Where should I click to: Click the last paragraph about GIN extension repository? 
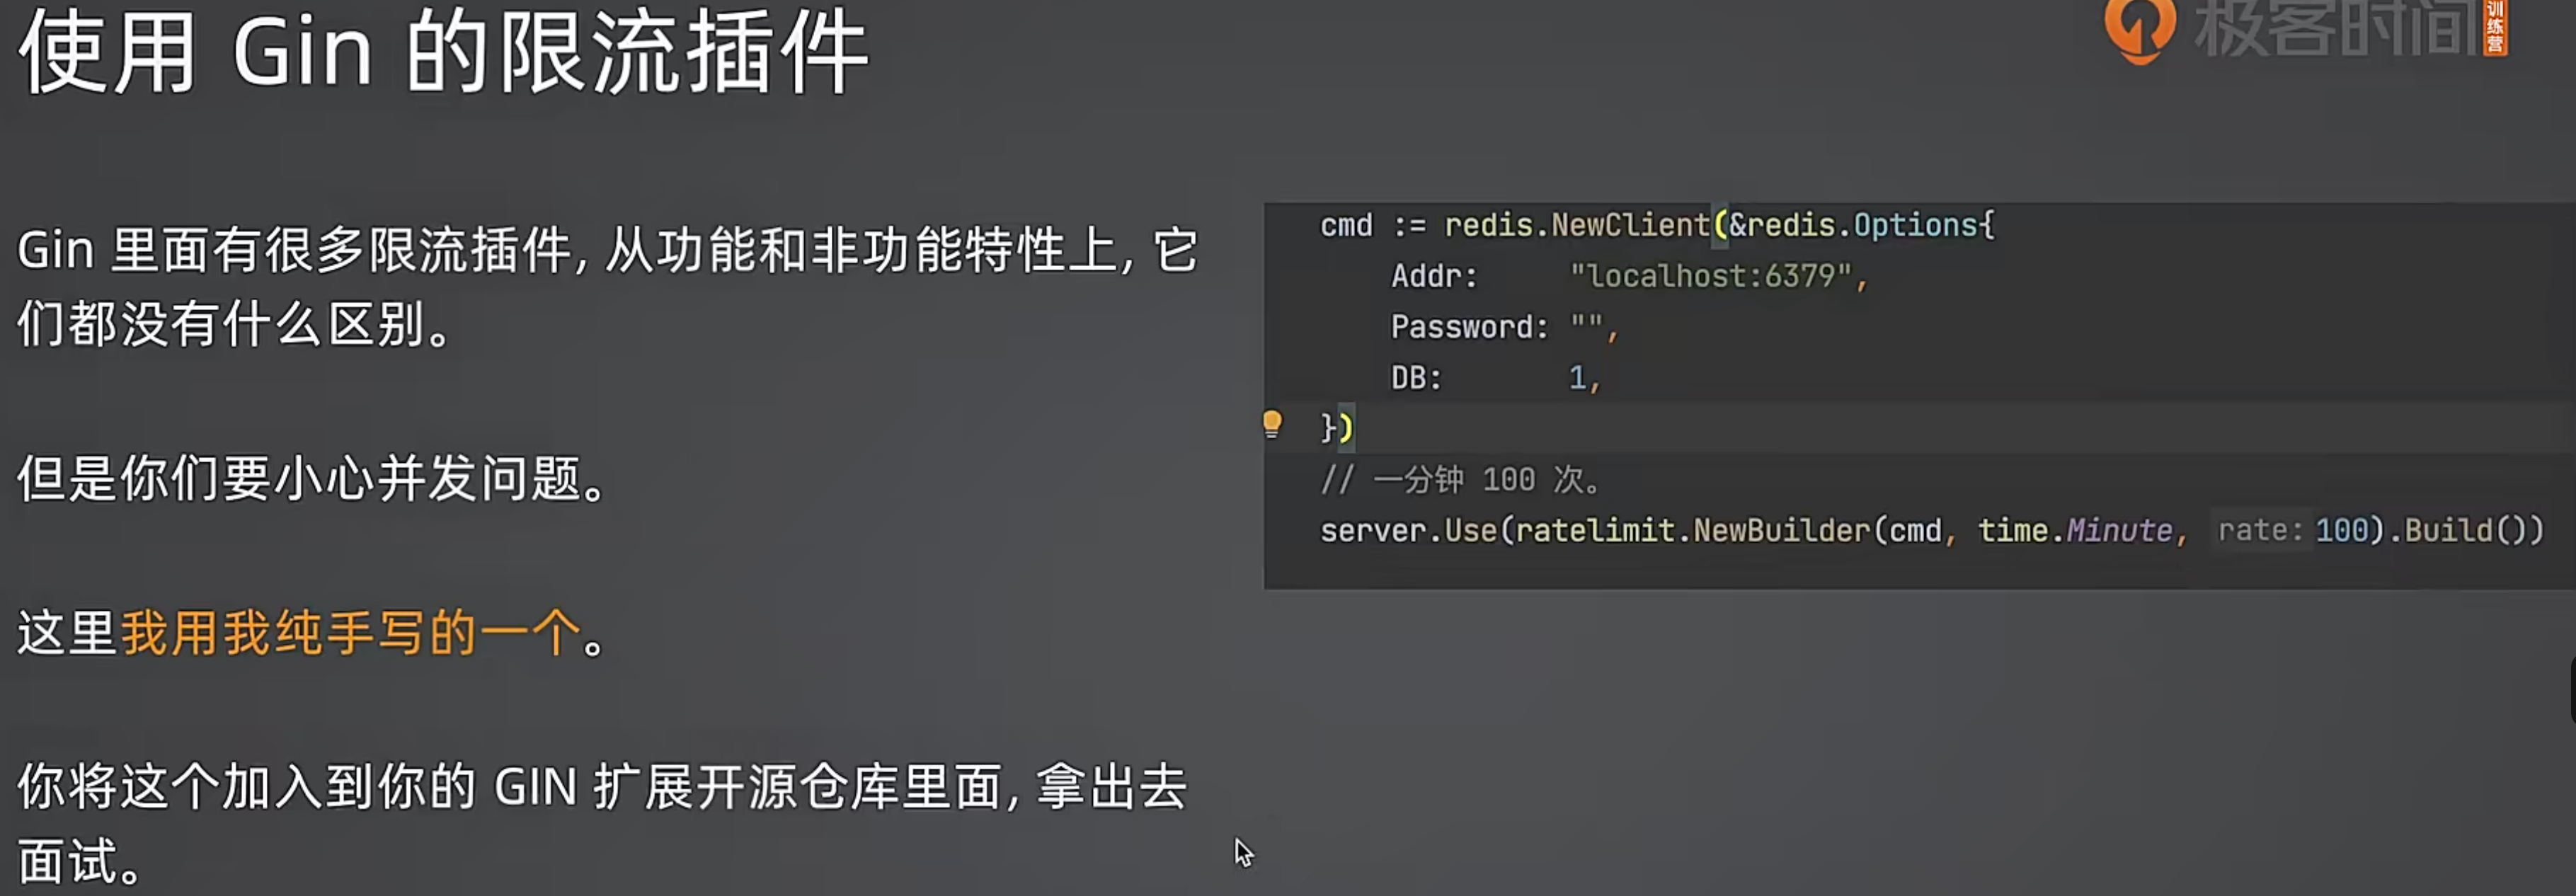pos(602,824)
